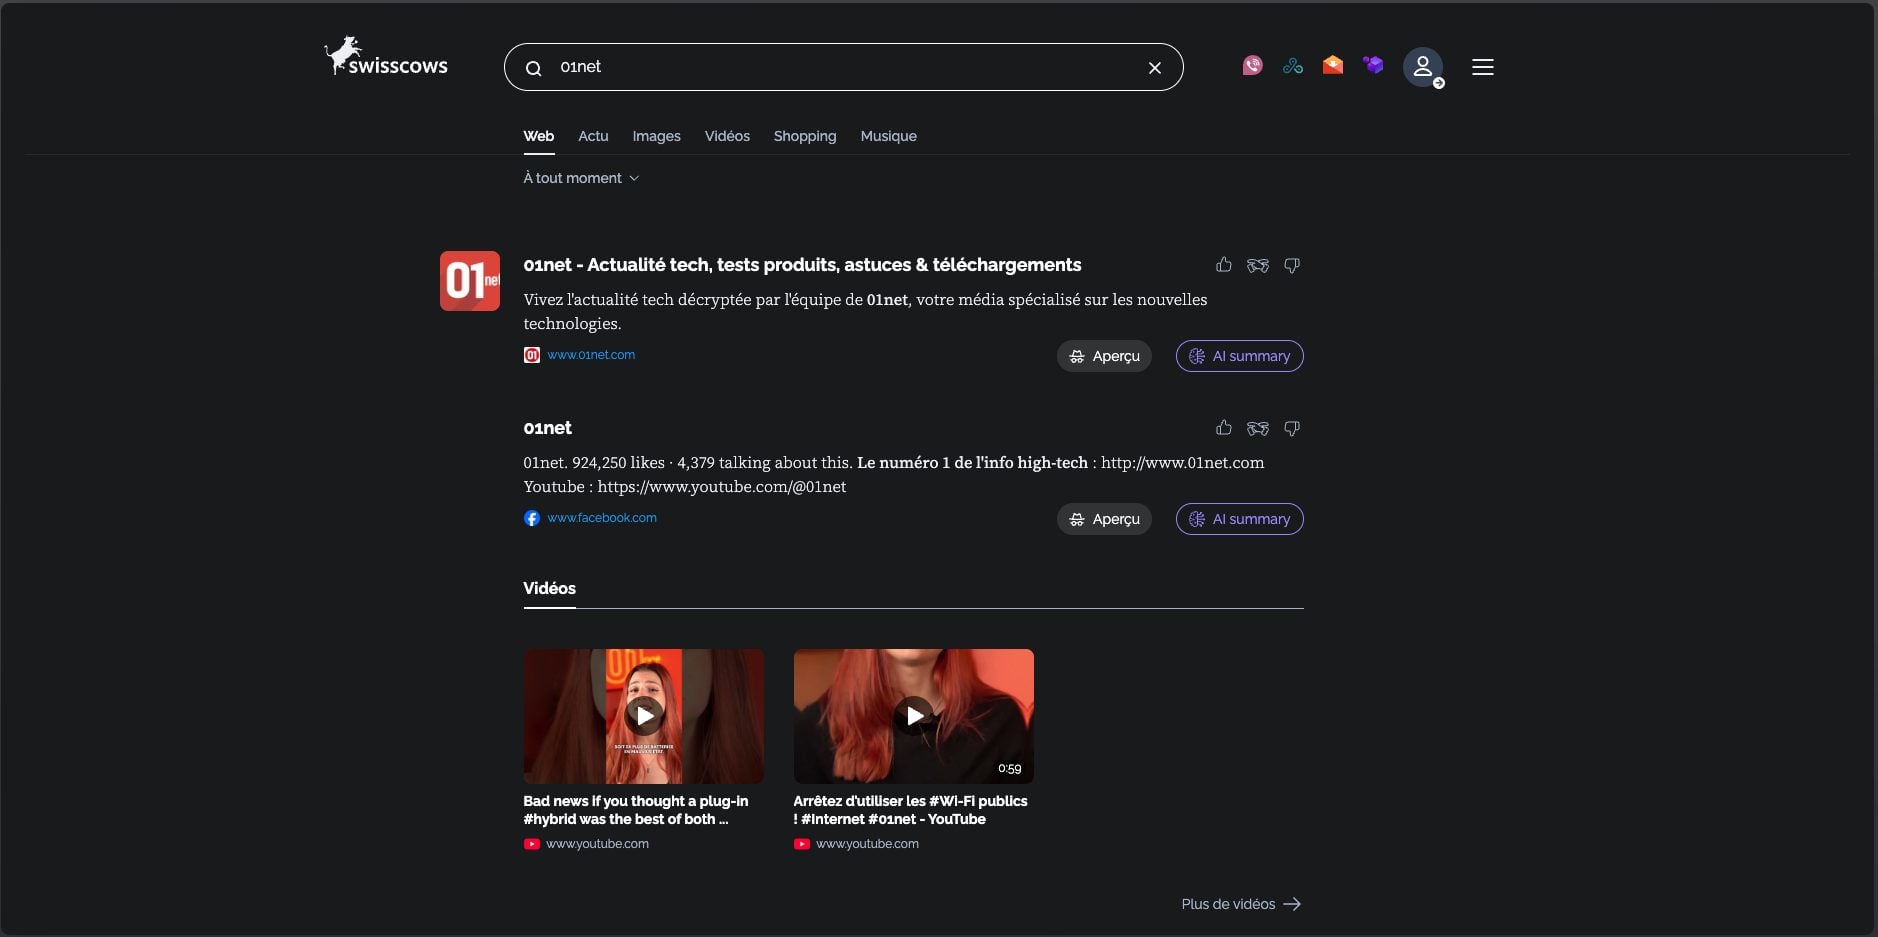Click the 'Vidéos' section heading
1878x937 pixels.
tap(550, 588)
